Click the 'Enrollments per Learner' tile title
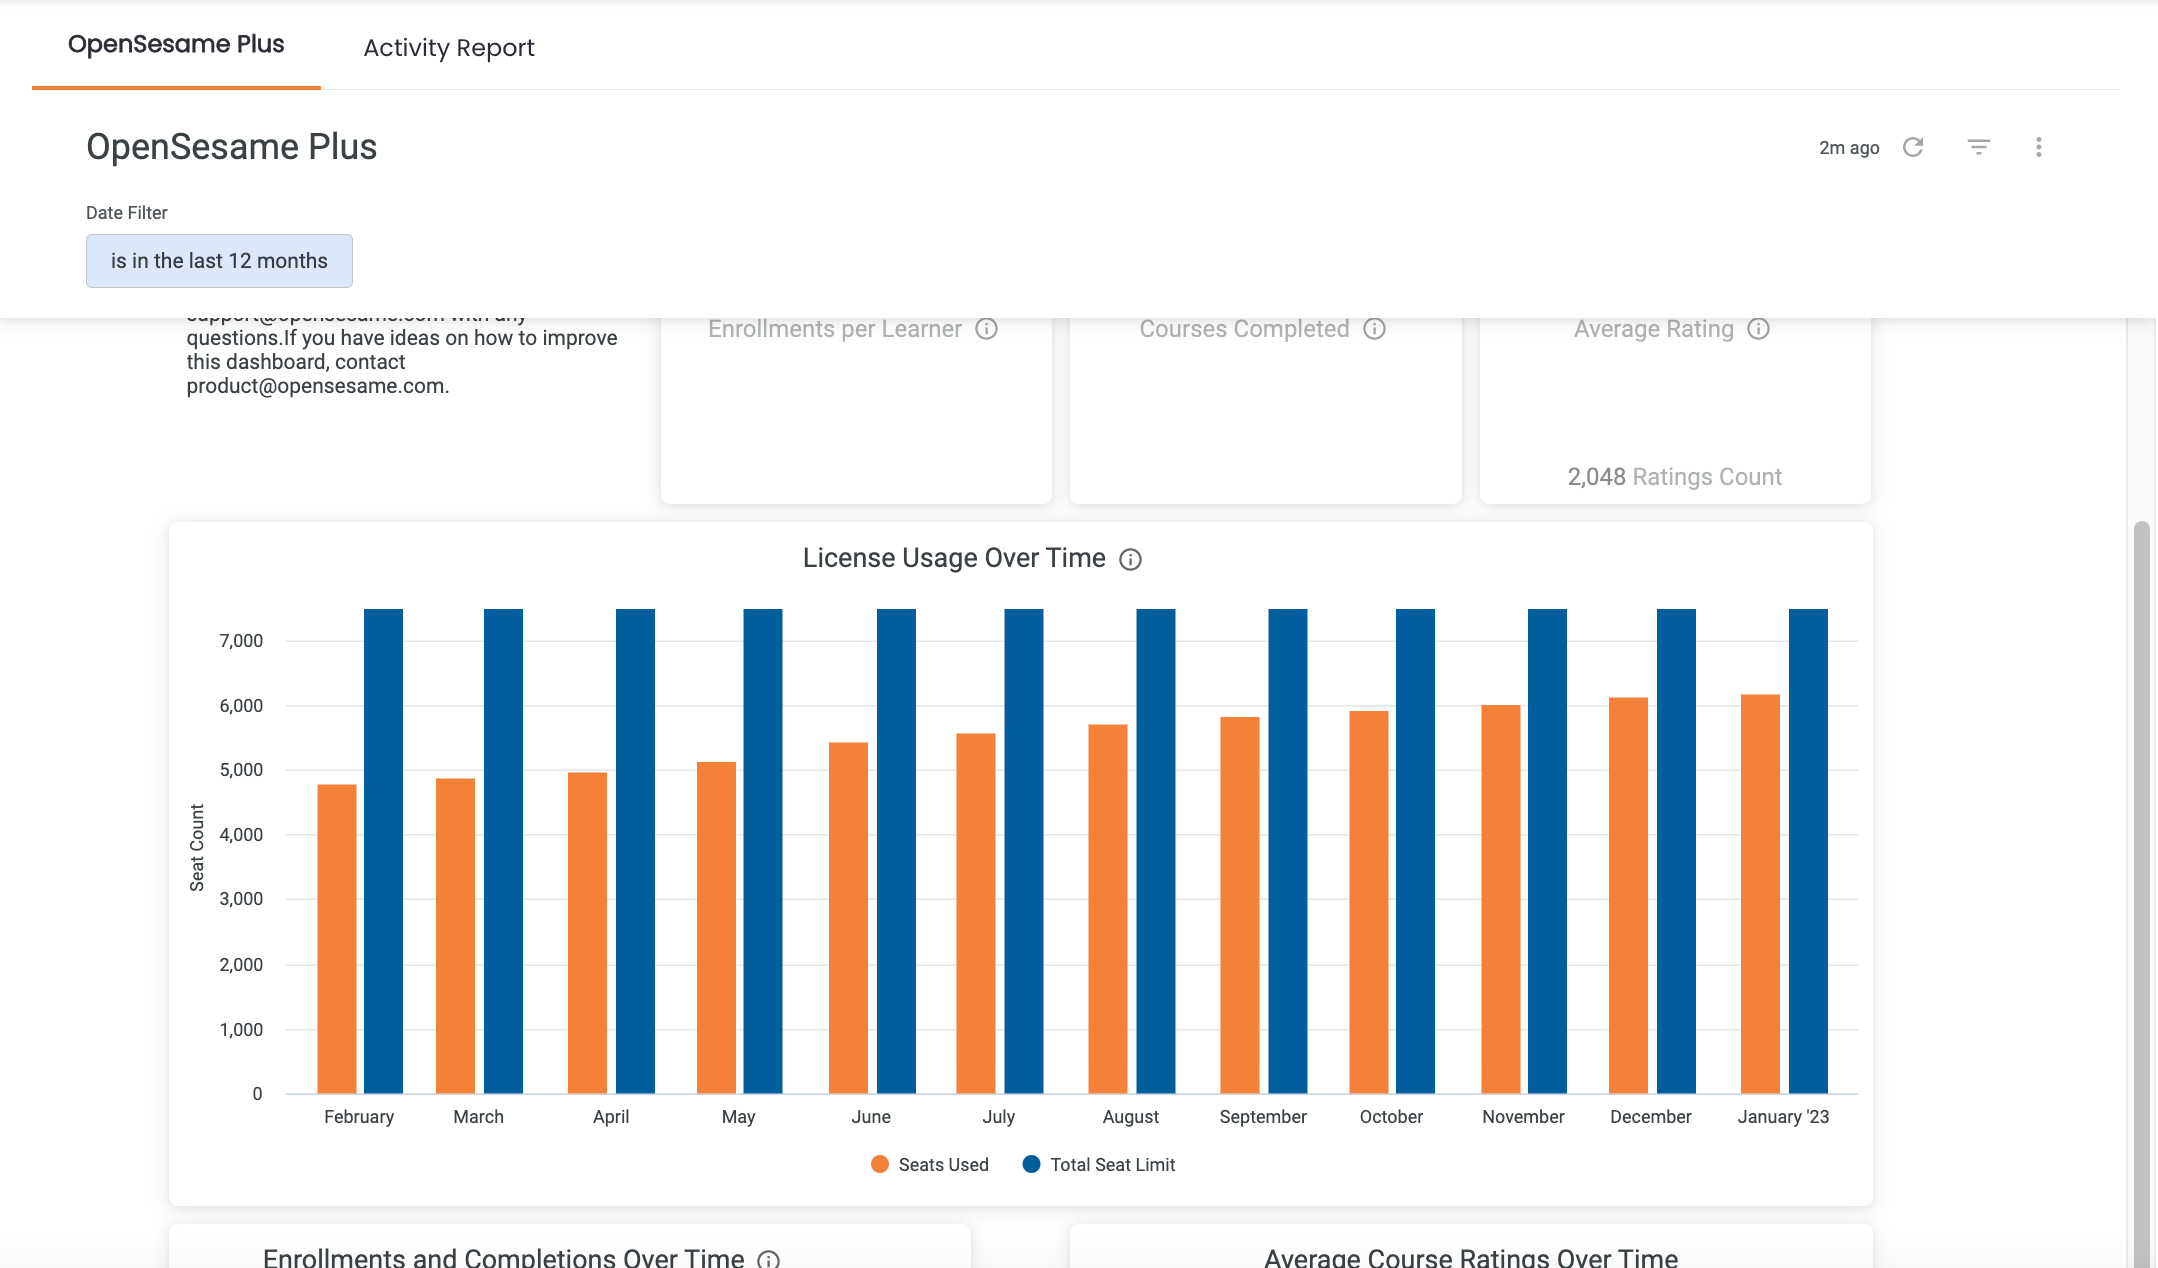Image resolution: width=2158 pixels, height=1268 pixels. (835, 329)
